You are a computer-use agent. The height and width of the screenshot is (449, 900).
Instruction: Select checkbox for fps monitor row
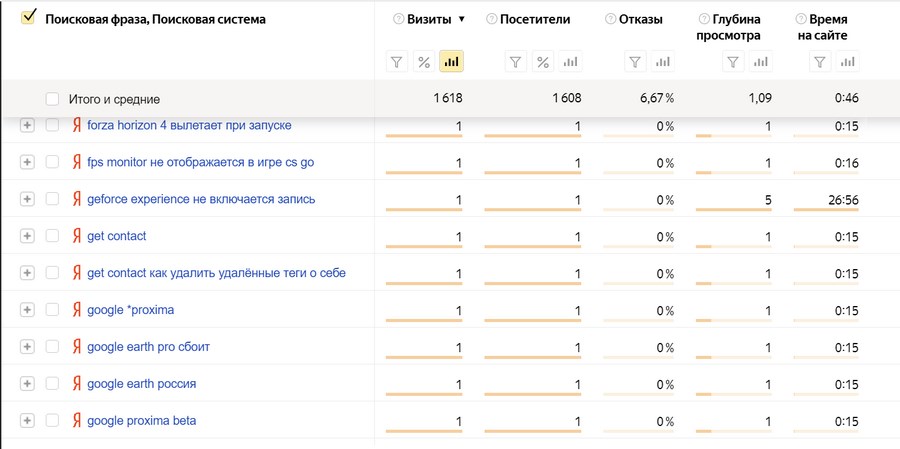click(52, 162)
